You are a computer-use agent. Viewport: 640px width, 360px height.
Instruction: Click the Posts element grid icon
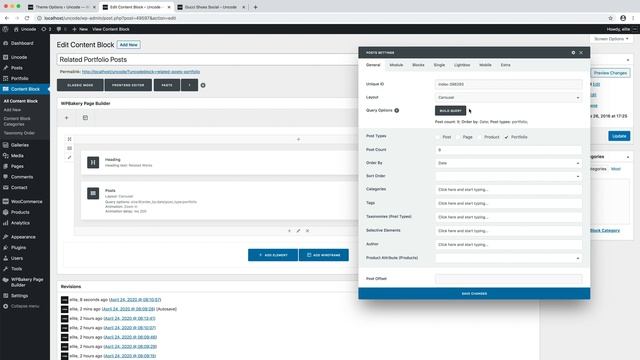93,193
